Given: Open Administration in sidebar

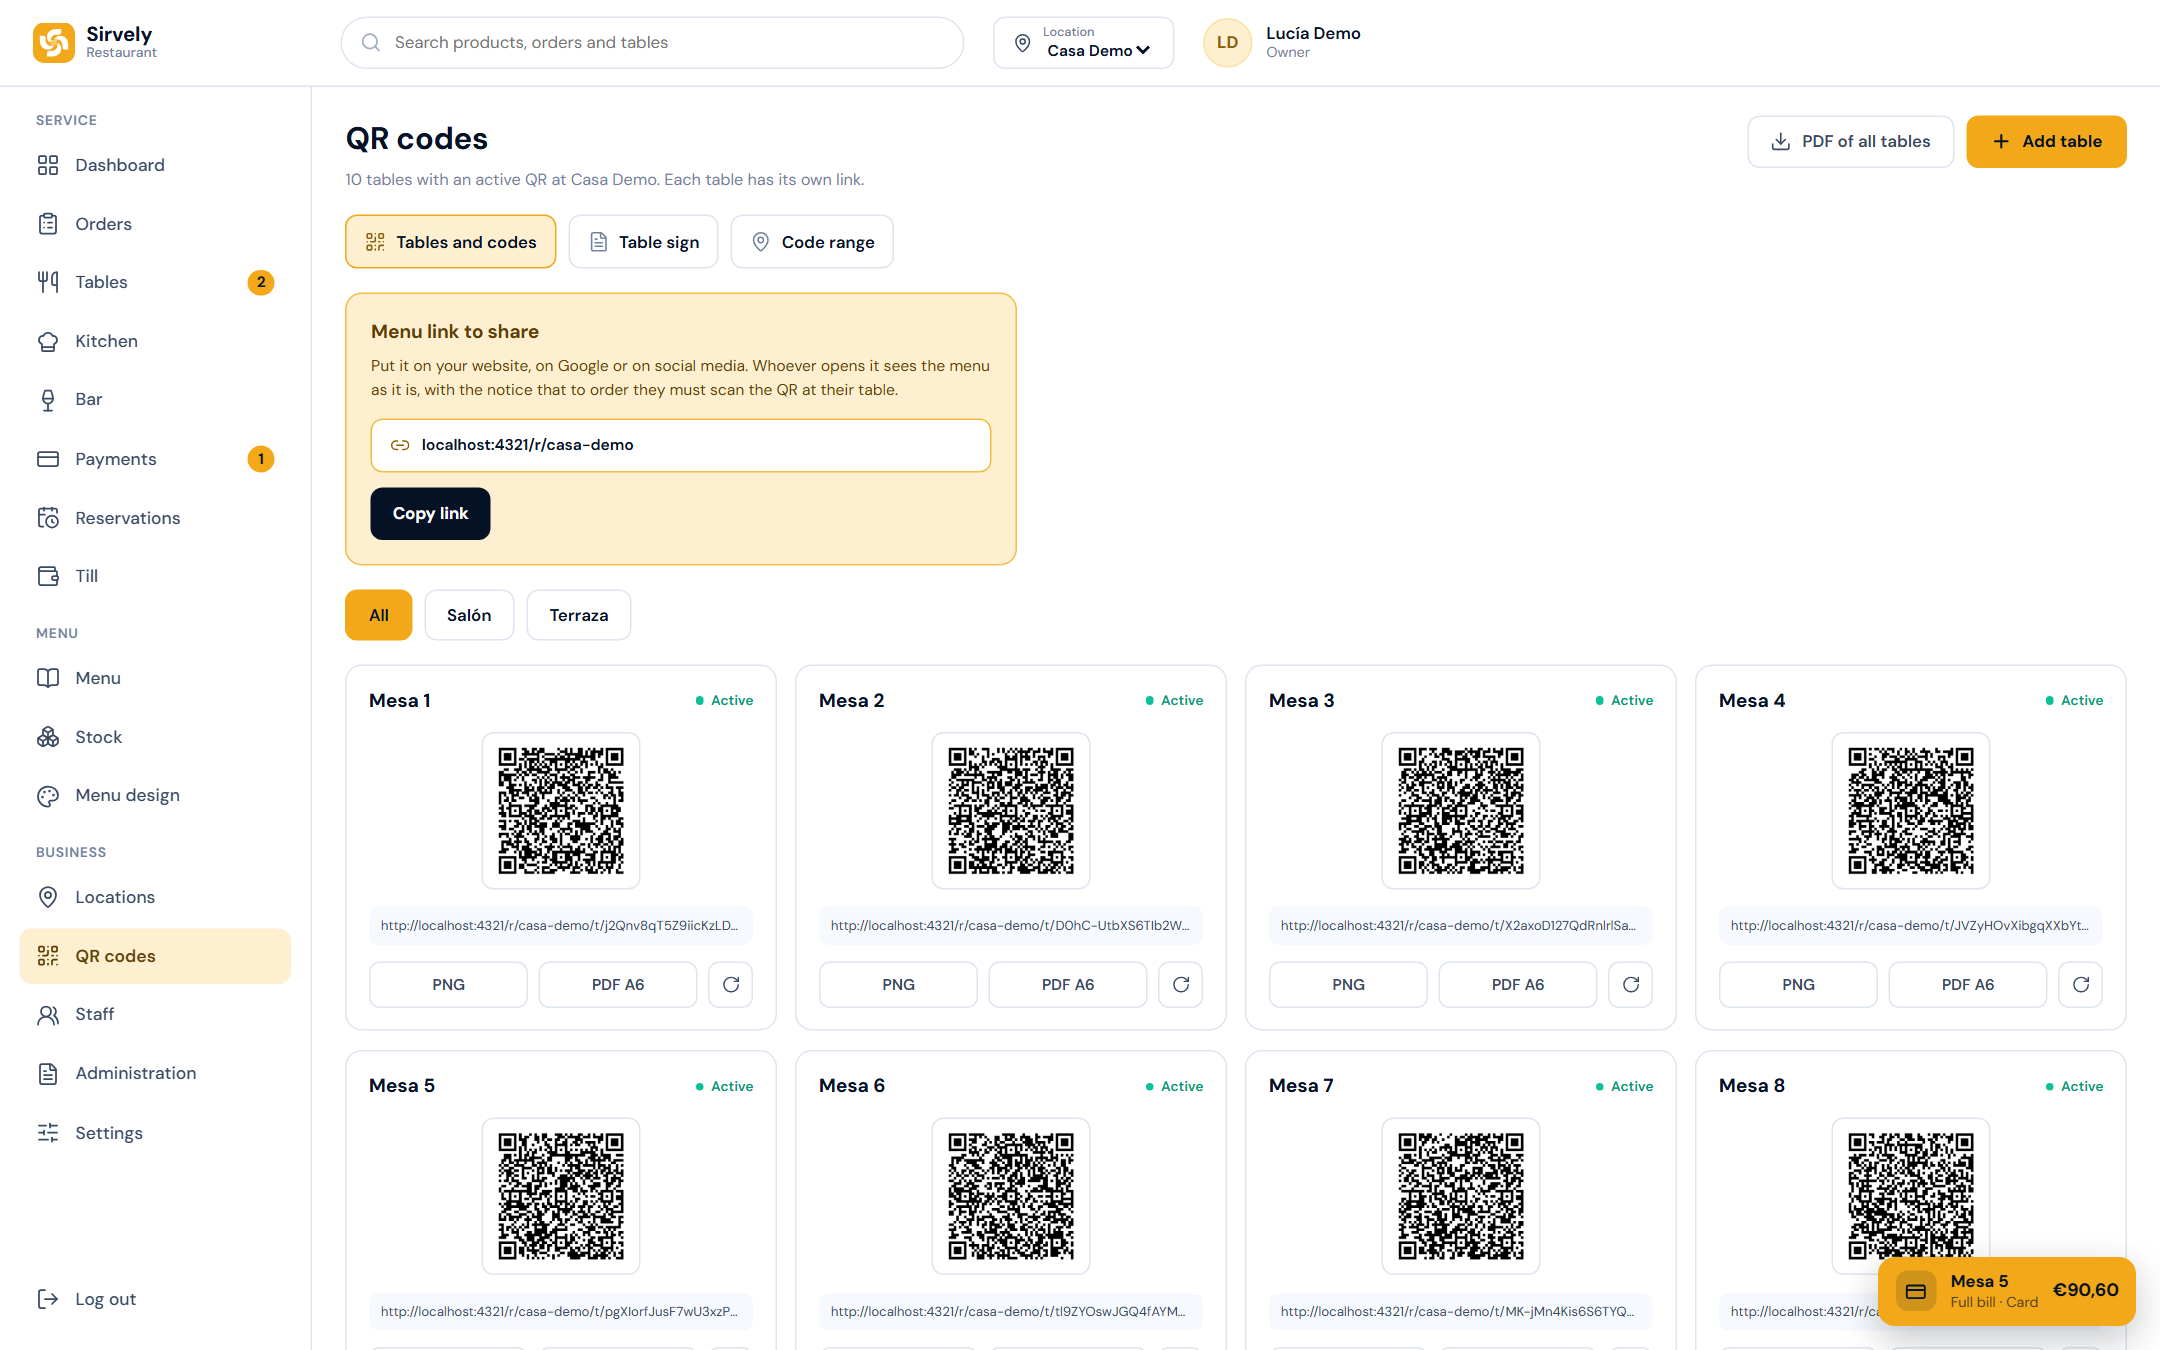Looking at the screenshot, I should coord(155,1073).
